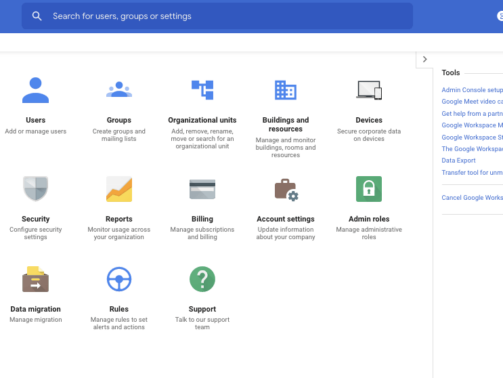The image size is (503, 378).
Task: Open the Users icon
Action: click(35, 90)
